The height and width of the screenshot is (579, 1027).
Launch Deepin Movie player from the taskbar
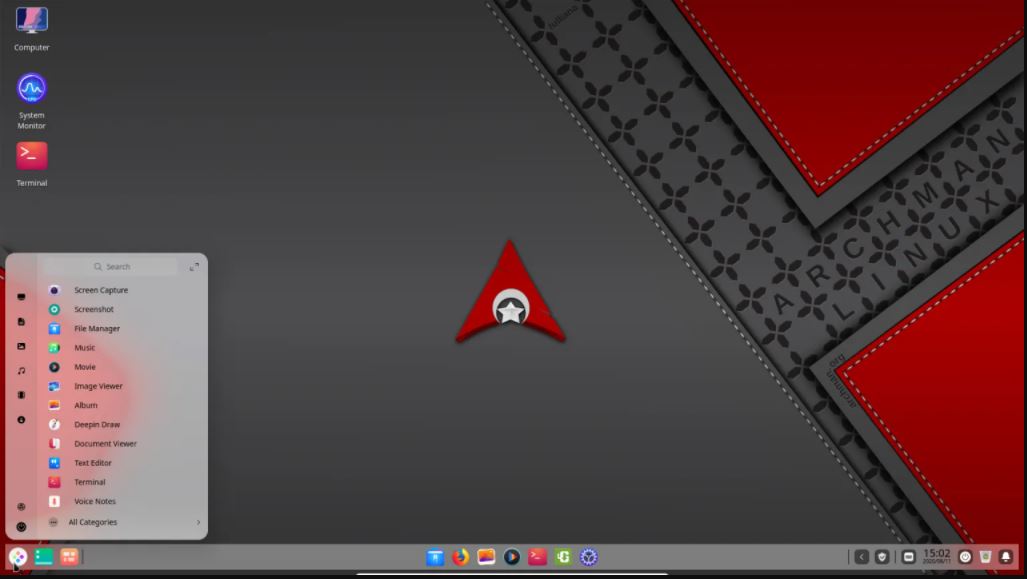pos(510,557)
